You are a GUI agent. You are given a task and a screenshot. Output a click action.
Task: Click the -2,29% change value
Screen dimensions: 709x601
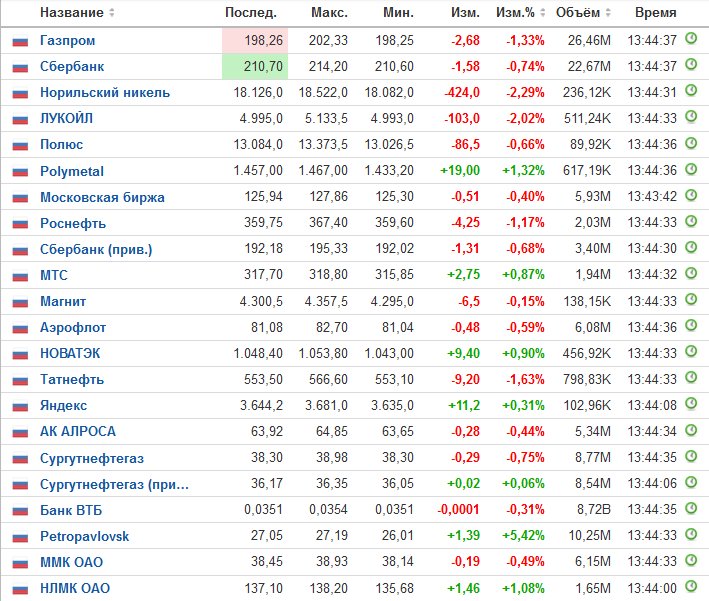pos(525,93)
